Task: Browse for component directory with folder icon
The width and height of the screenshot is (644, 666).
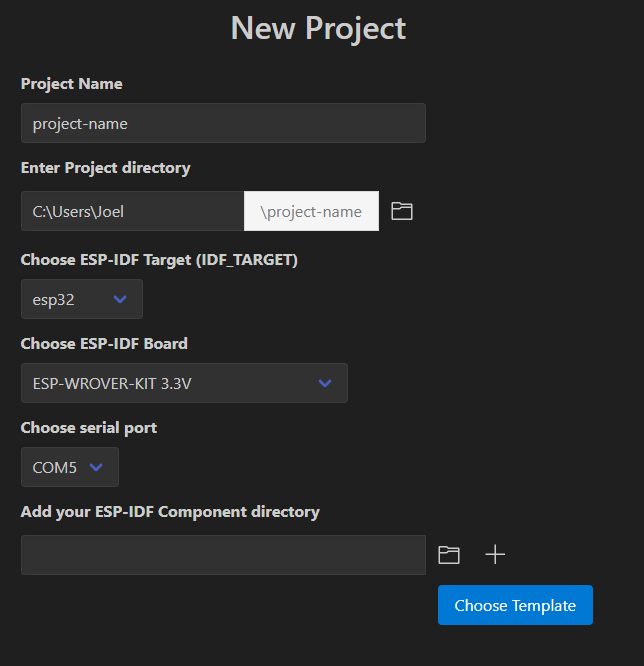Action: click(x=449, y=555)
